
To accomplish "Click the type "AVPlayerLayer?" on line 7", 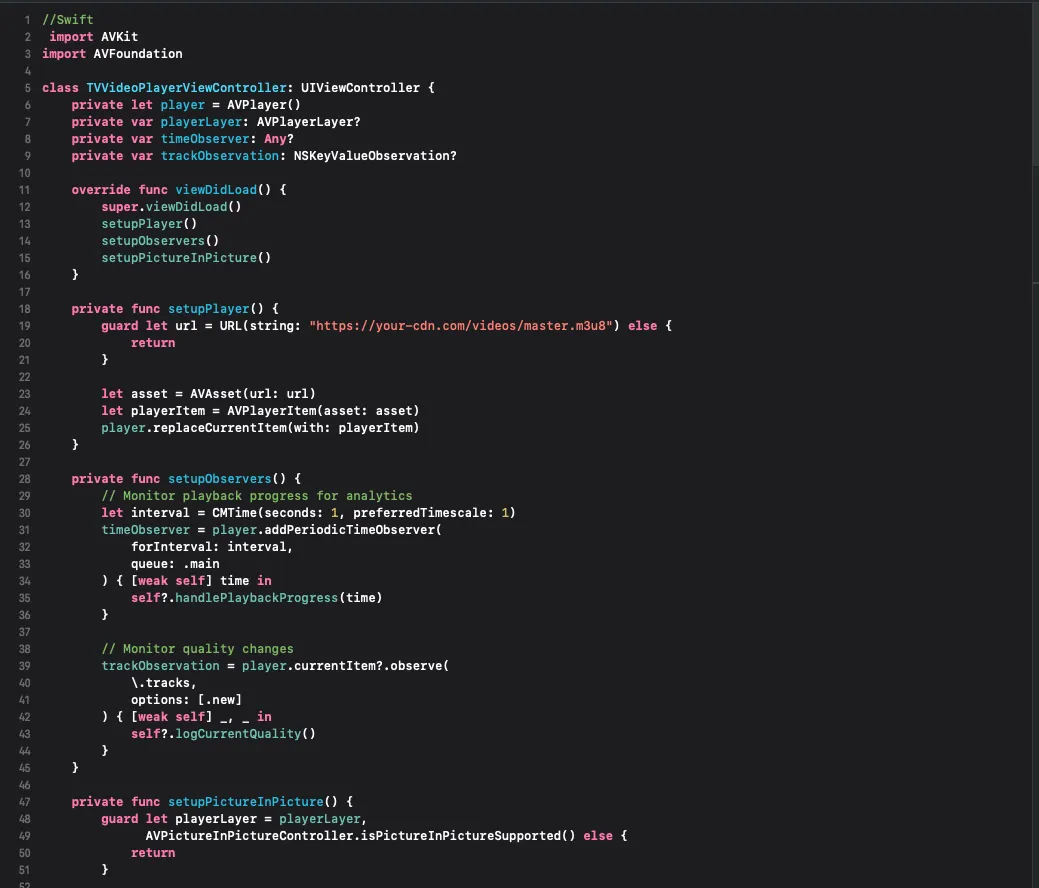I will click(x=308, y=122).
